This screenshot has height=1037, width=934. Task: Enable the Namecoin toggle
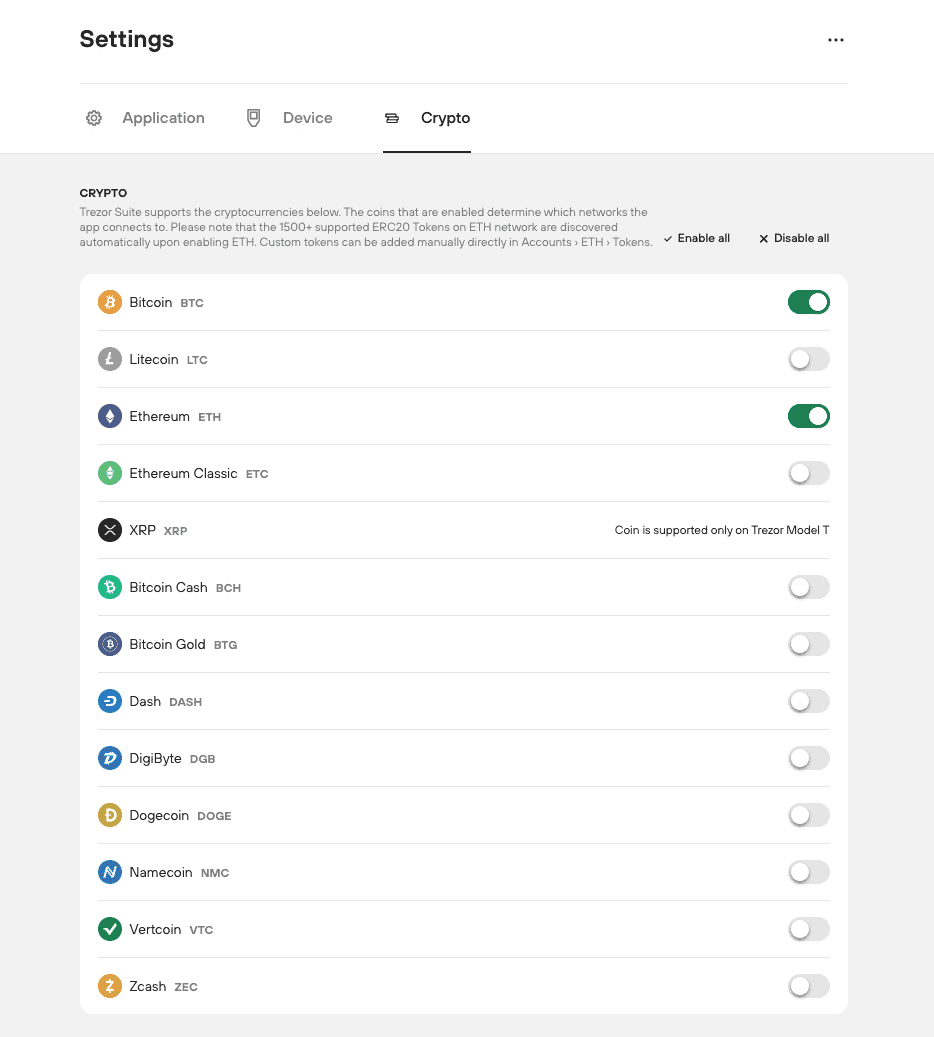point(808,872)
